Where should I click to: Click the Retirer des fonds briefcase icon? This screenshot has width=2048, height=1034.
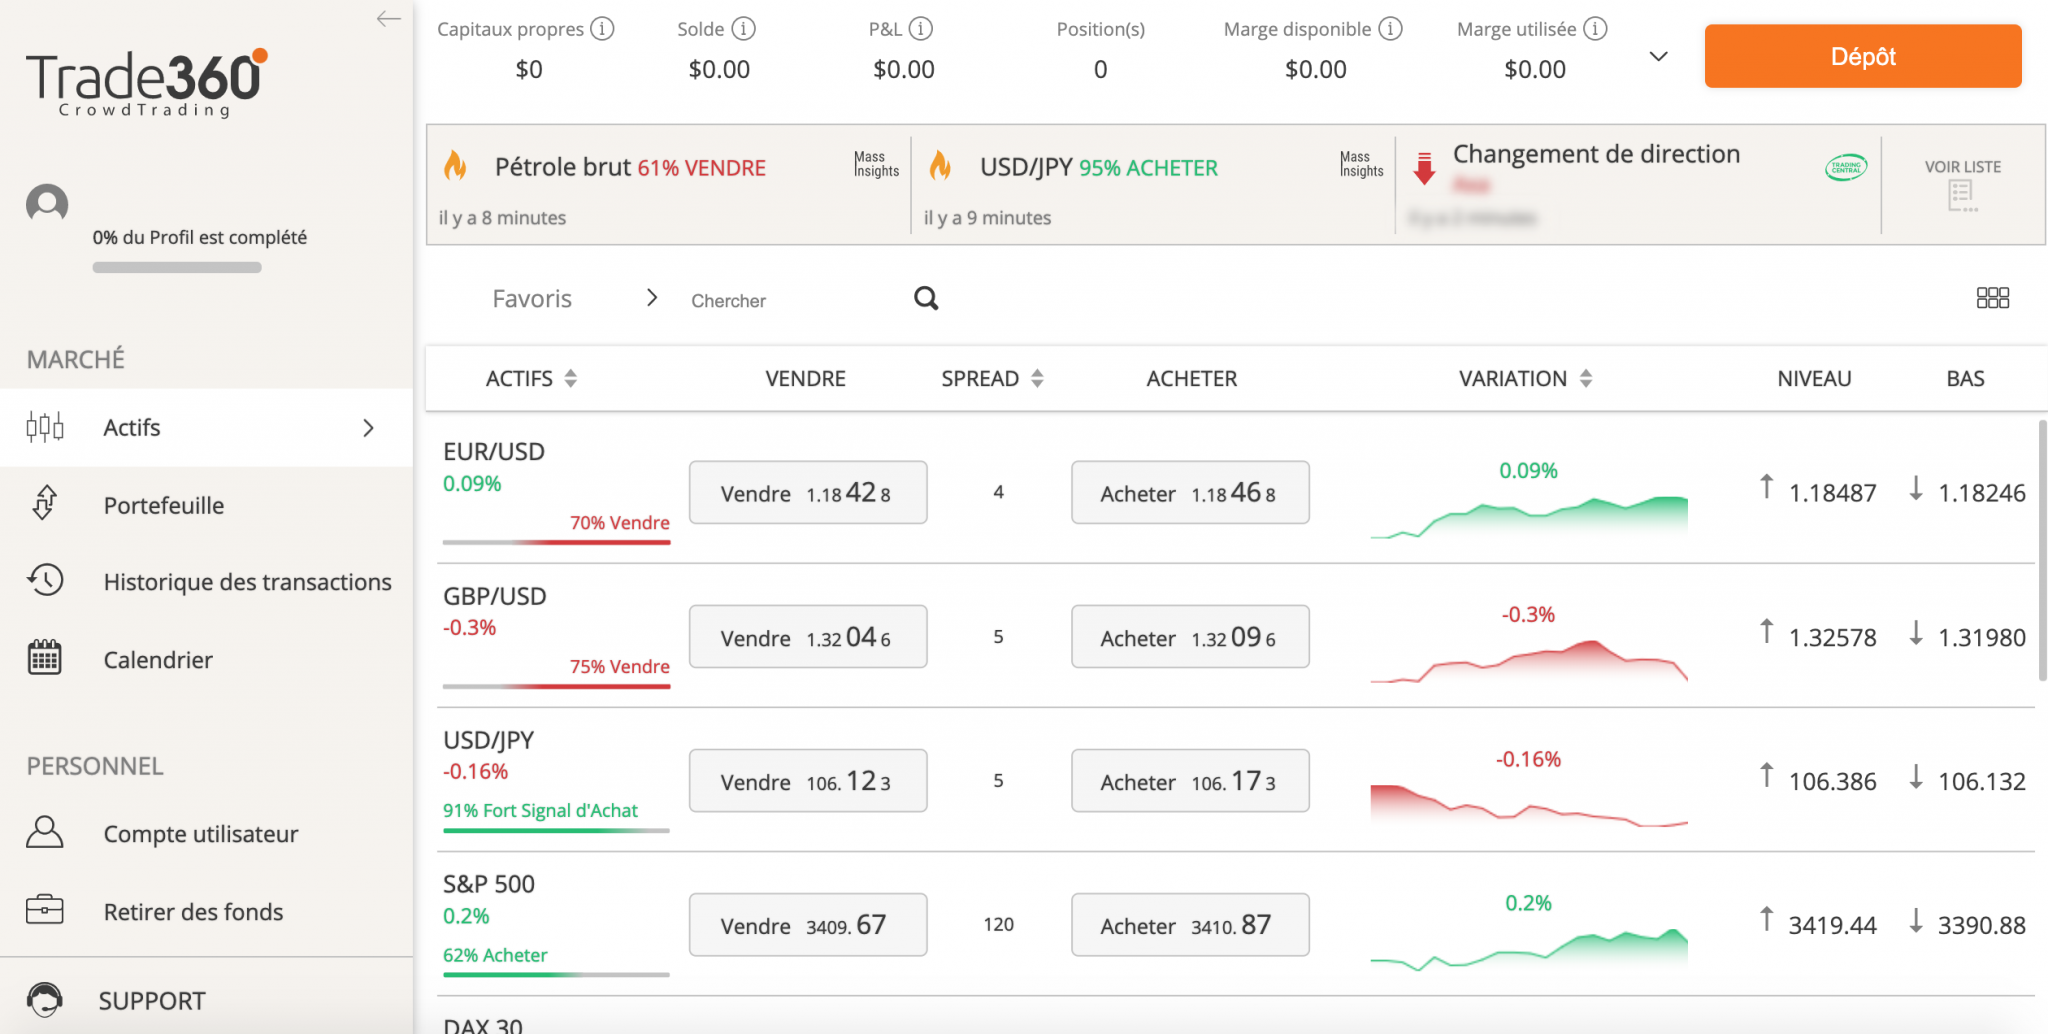[x=45, y=909]
